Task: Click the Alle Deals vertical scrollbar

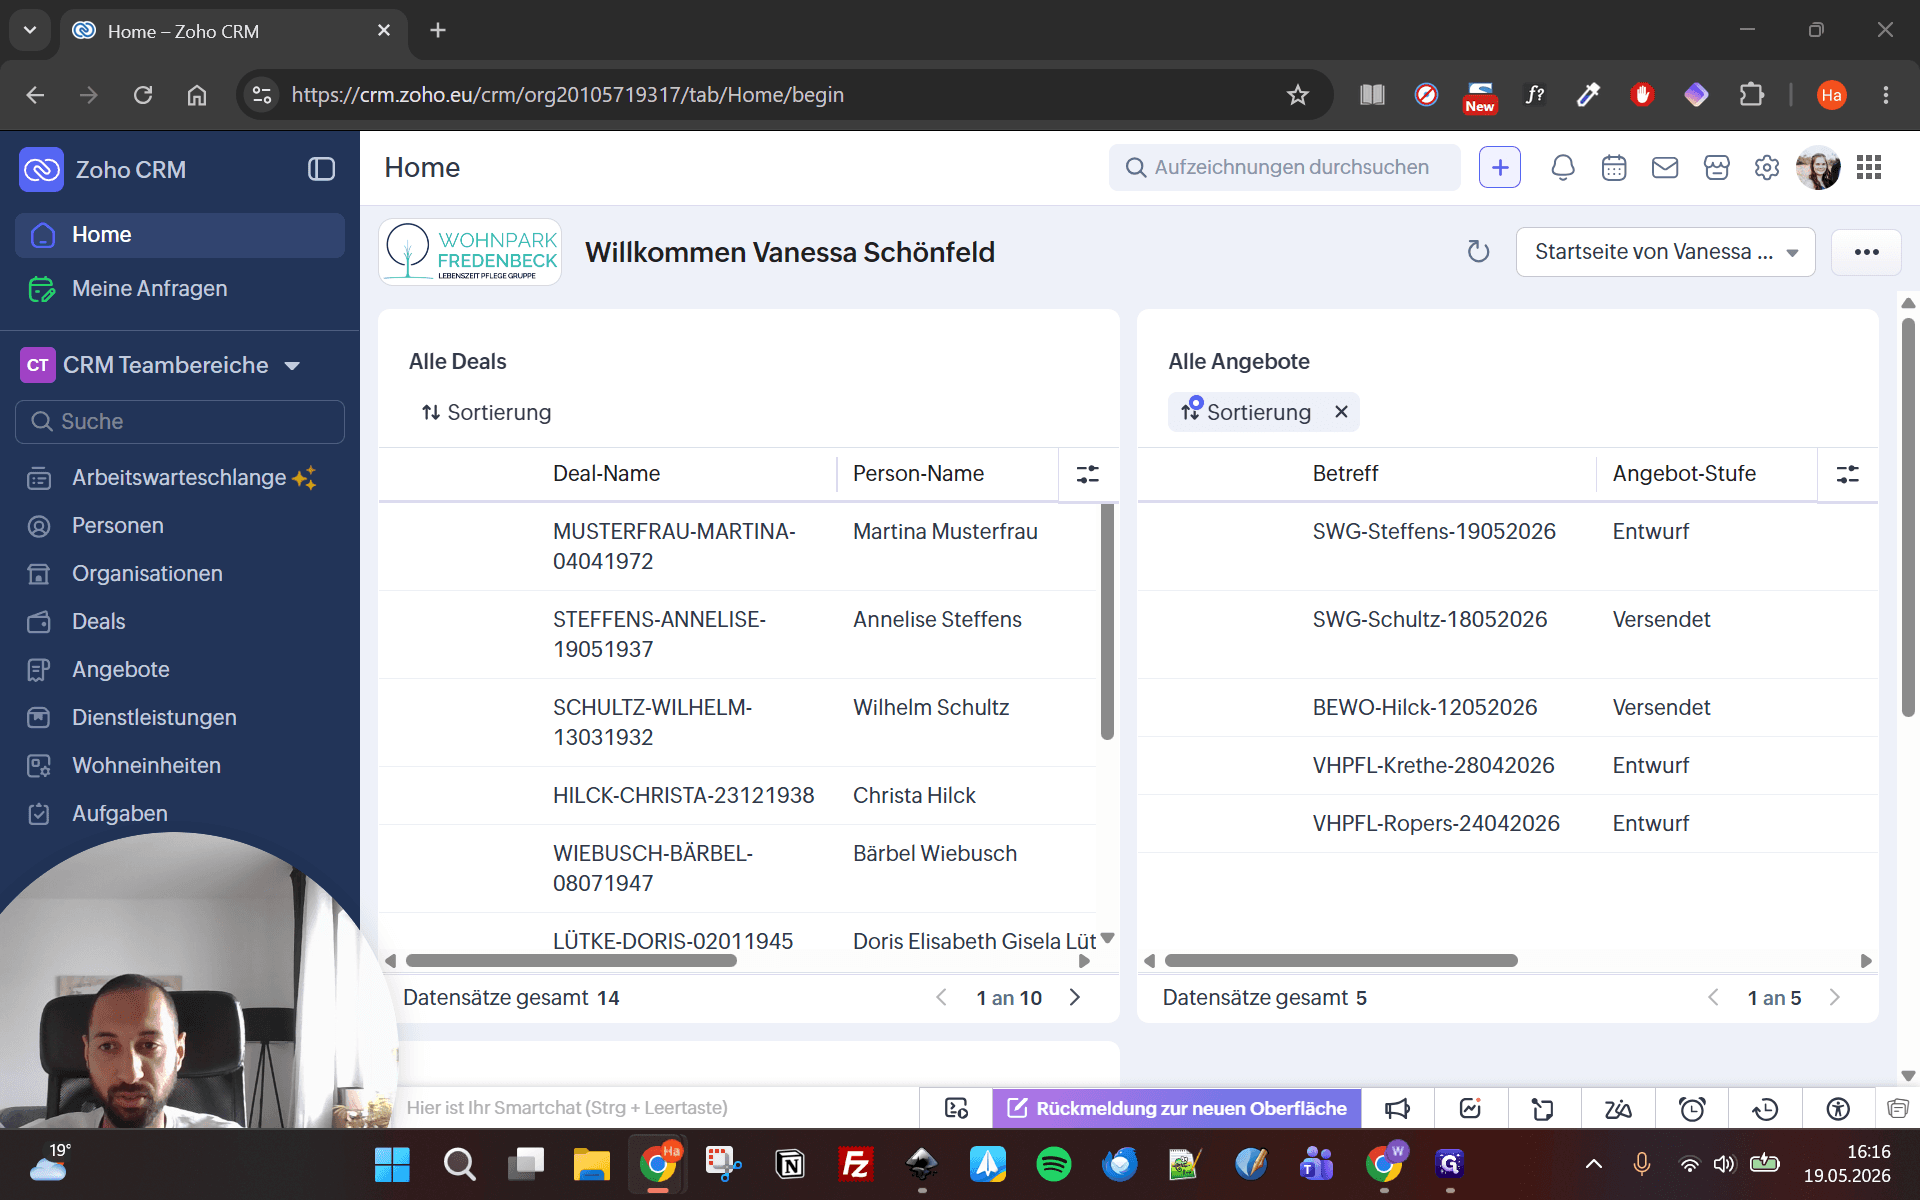Action: pos(1107,622)
